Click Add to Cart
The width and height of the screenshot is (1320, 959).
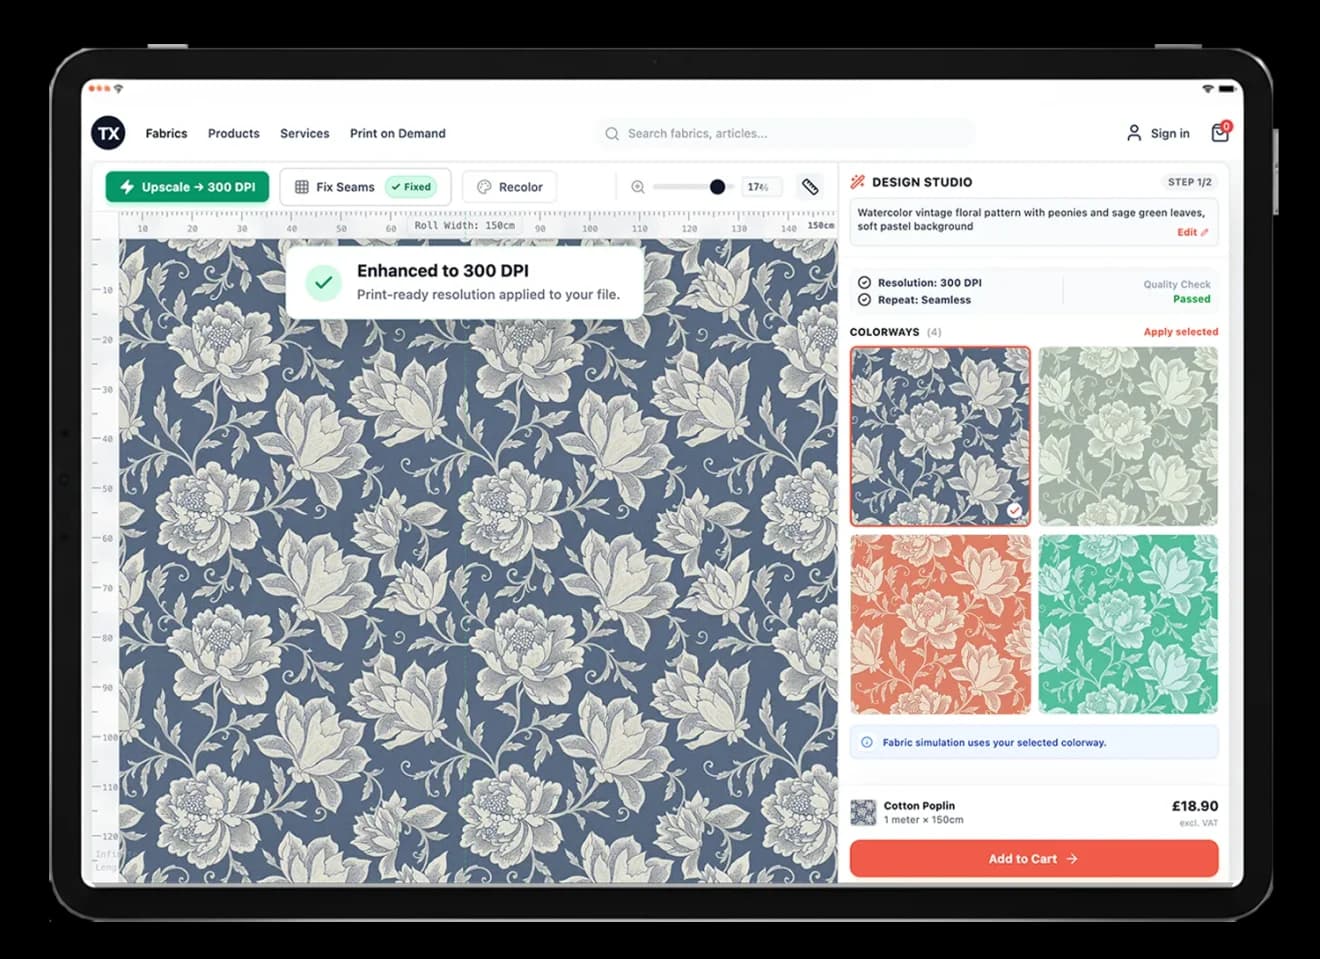[x=1033, y=858]
